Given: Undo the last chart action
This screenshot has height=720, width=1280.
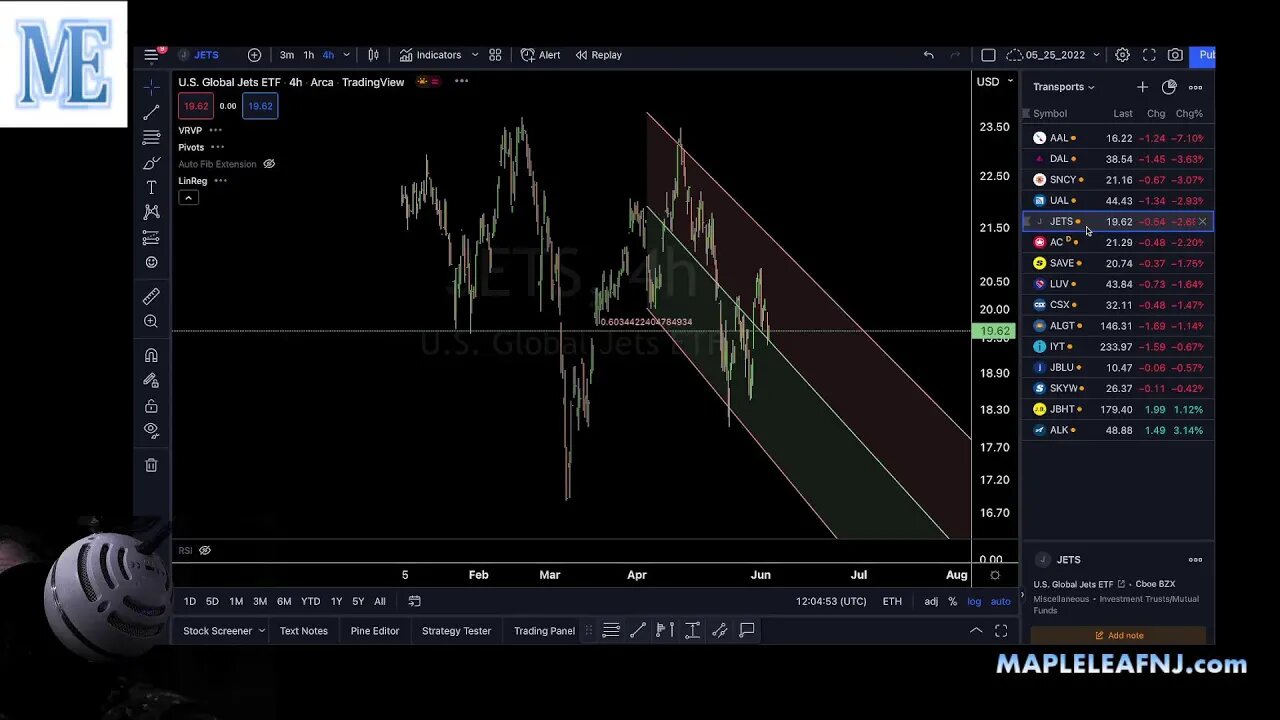Looking at the screenshot, I should 928,55.
